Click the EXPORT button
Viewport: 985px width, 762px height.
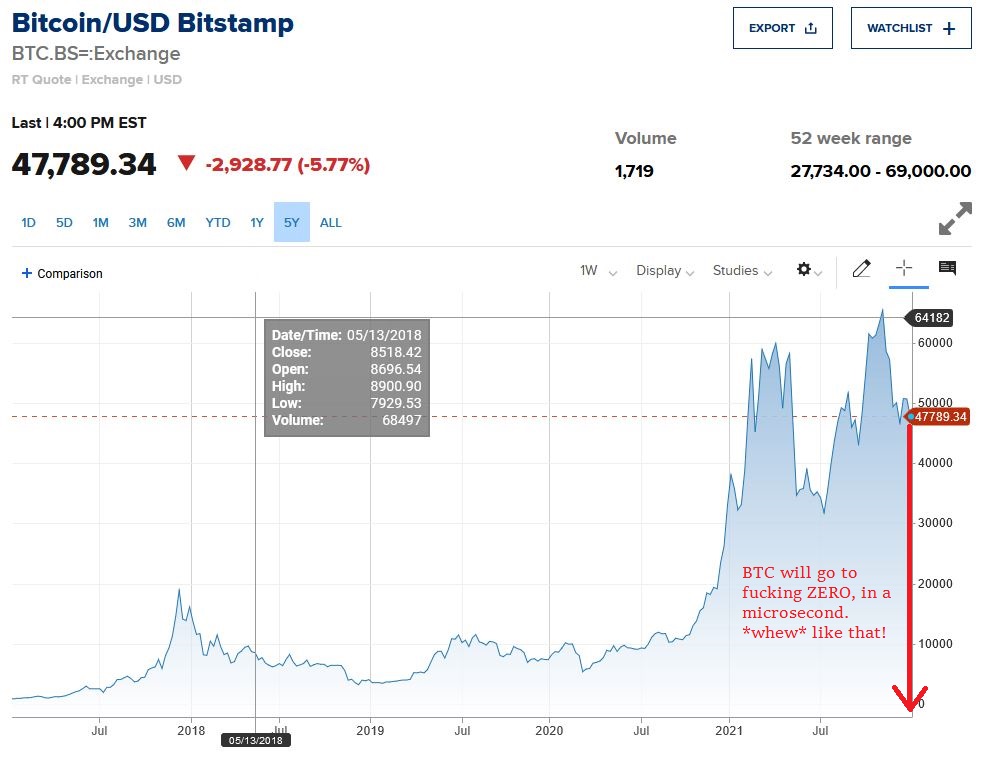783,28
